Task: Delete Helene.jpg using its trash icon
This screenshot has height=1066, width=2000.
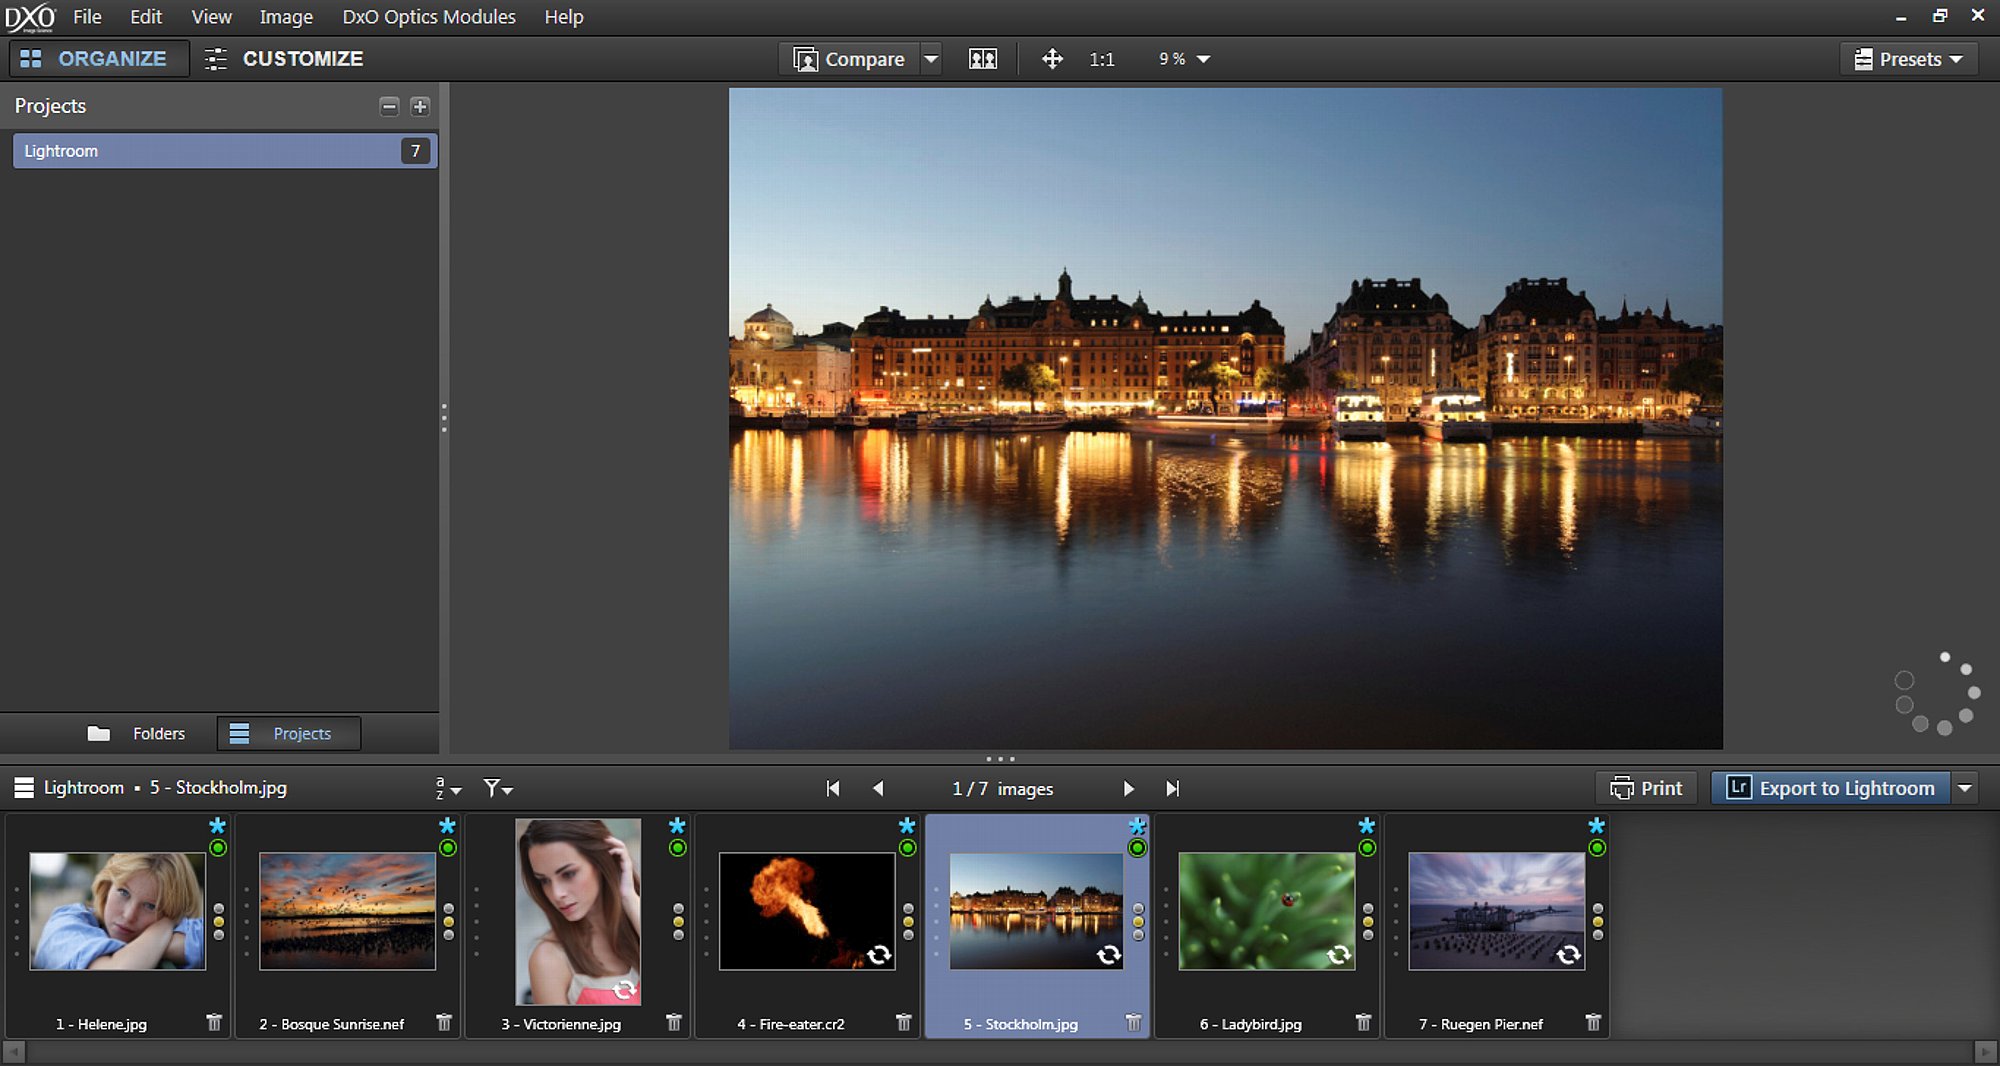Action: click(214, 1022)
